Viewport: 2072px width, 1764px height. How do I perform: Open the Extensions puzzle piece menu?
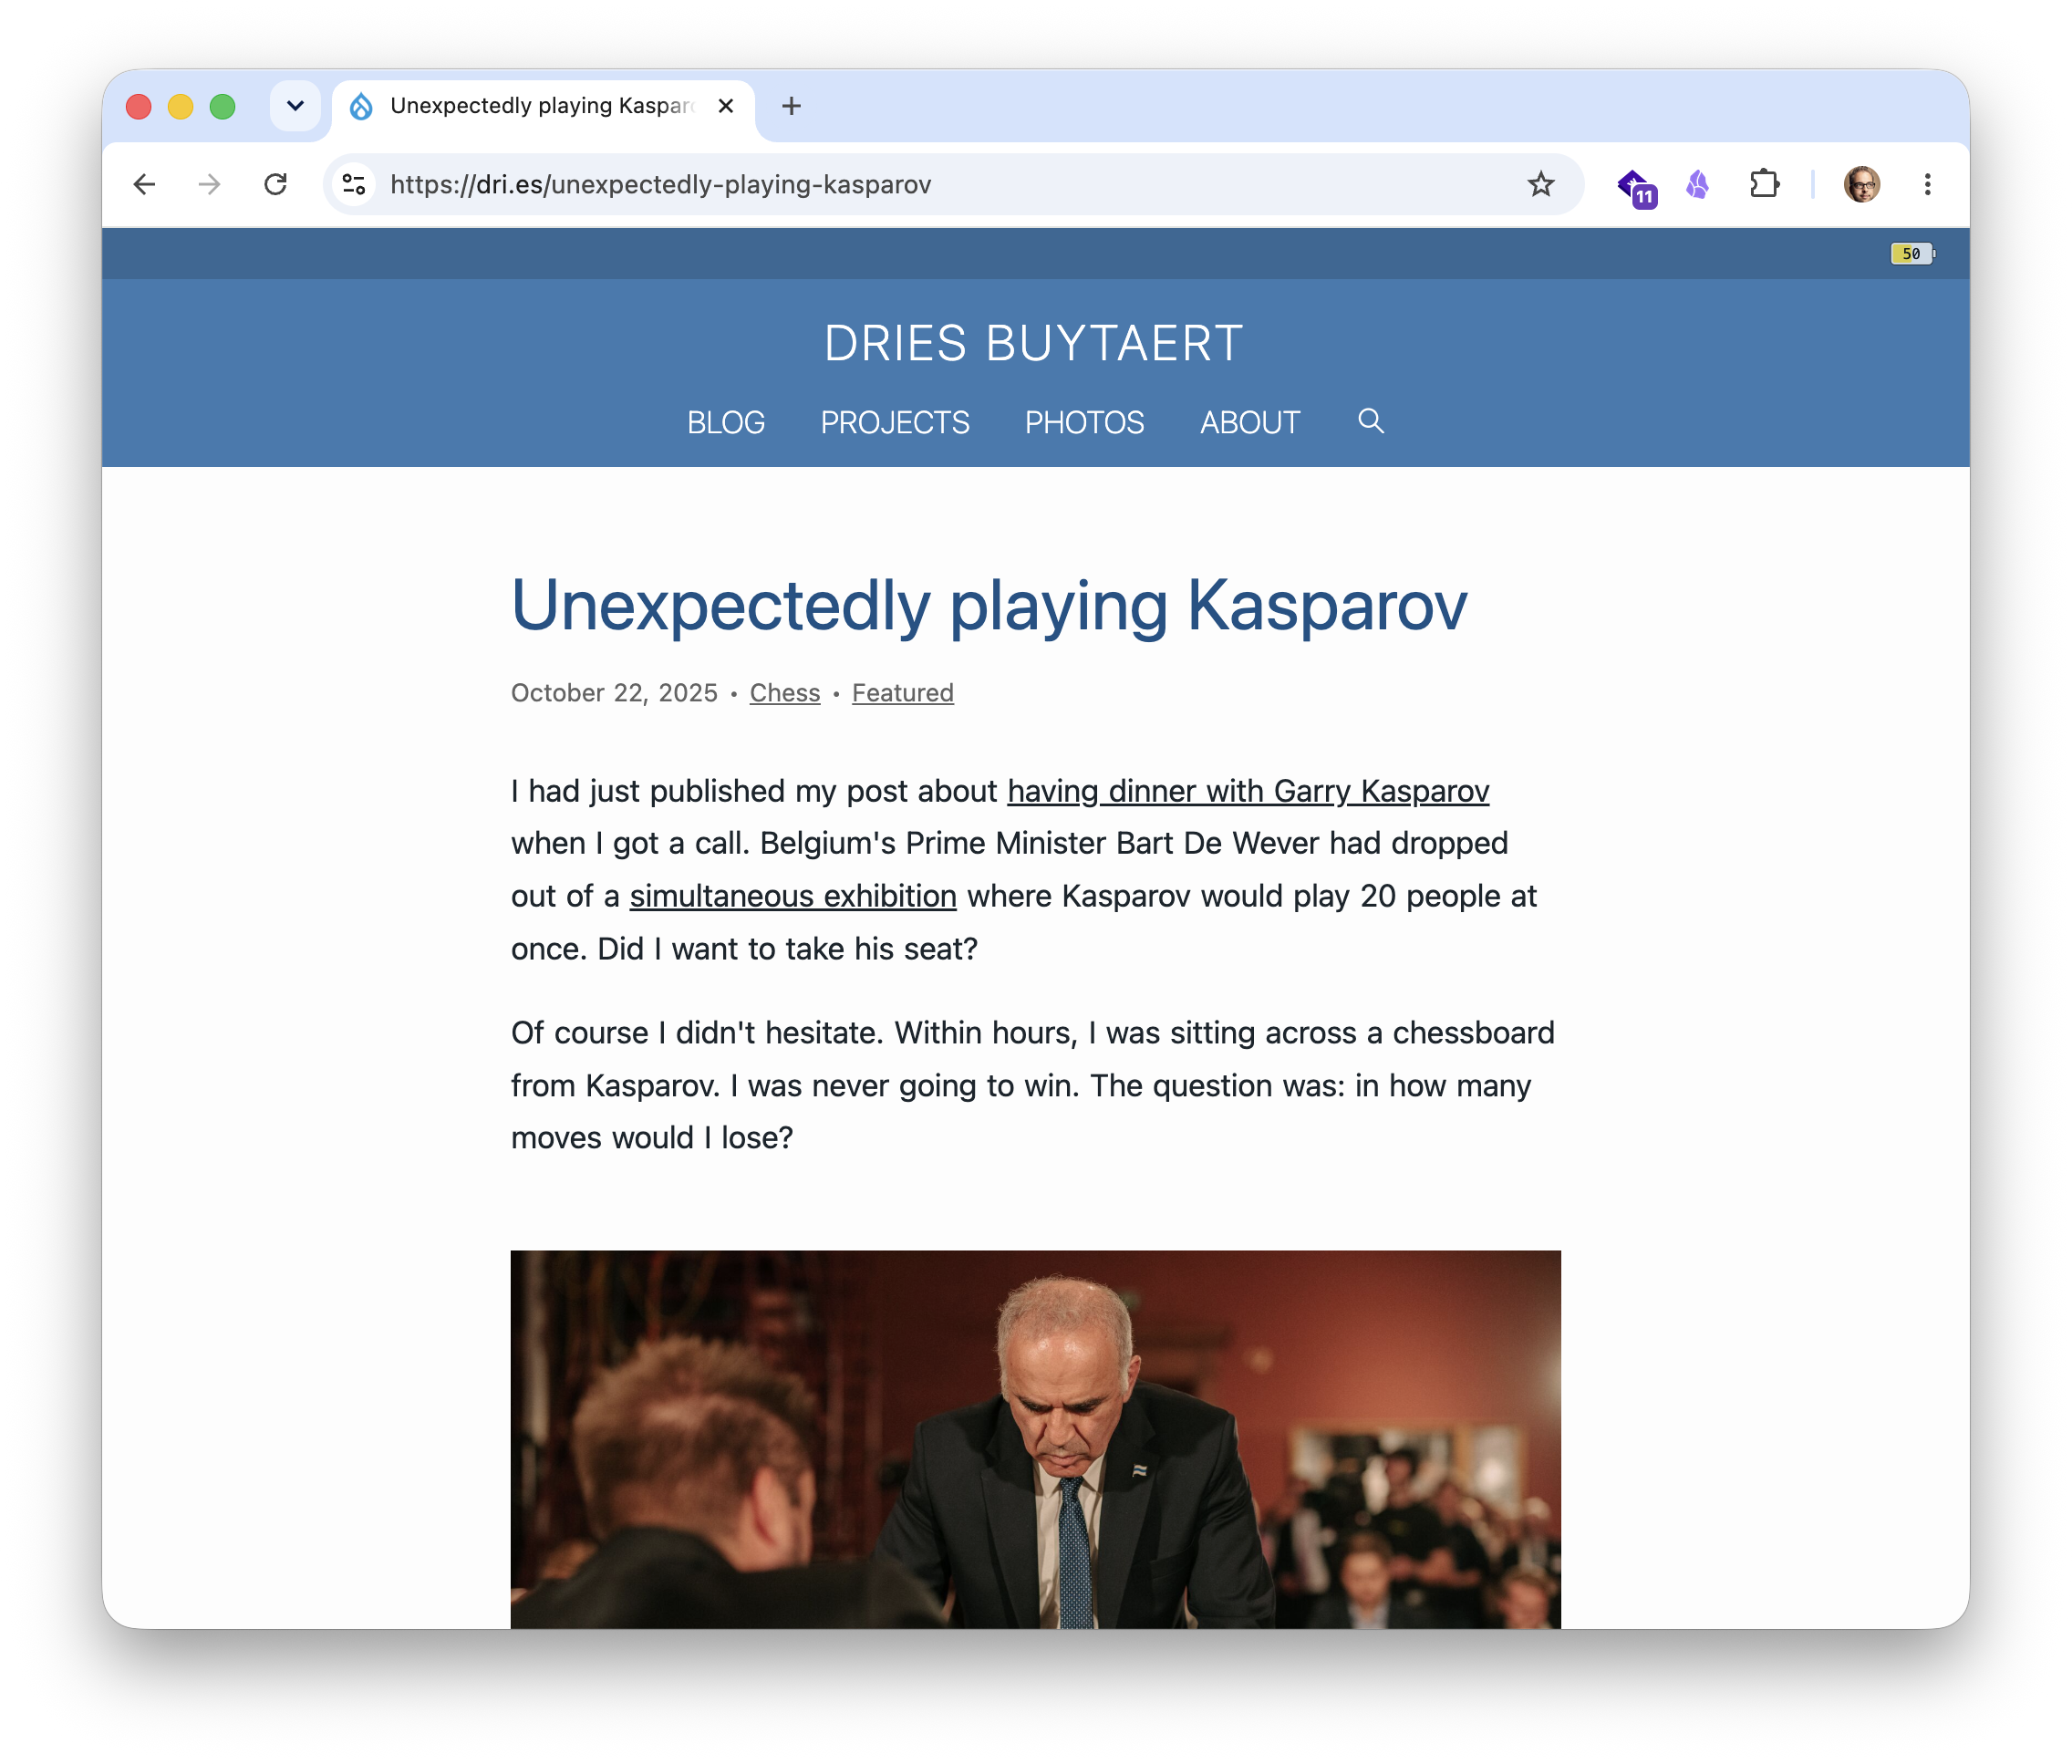point(1764,184)
